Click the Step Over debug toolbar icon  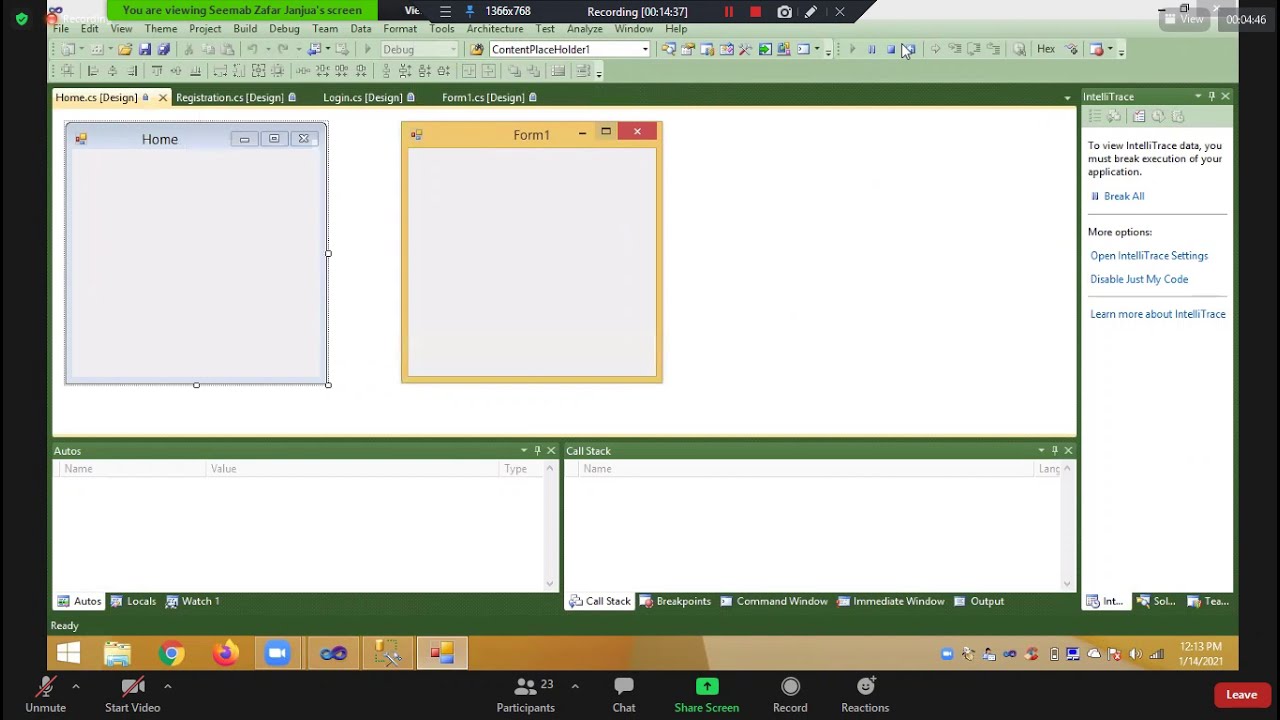[973, 49]
